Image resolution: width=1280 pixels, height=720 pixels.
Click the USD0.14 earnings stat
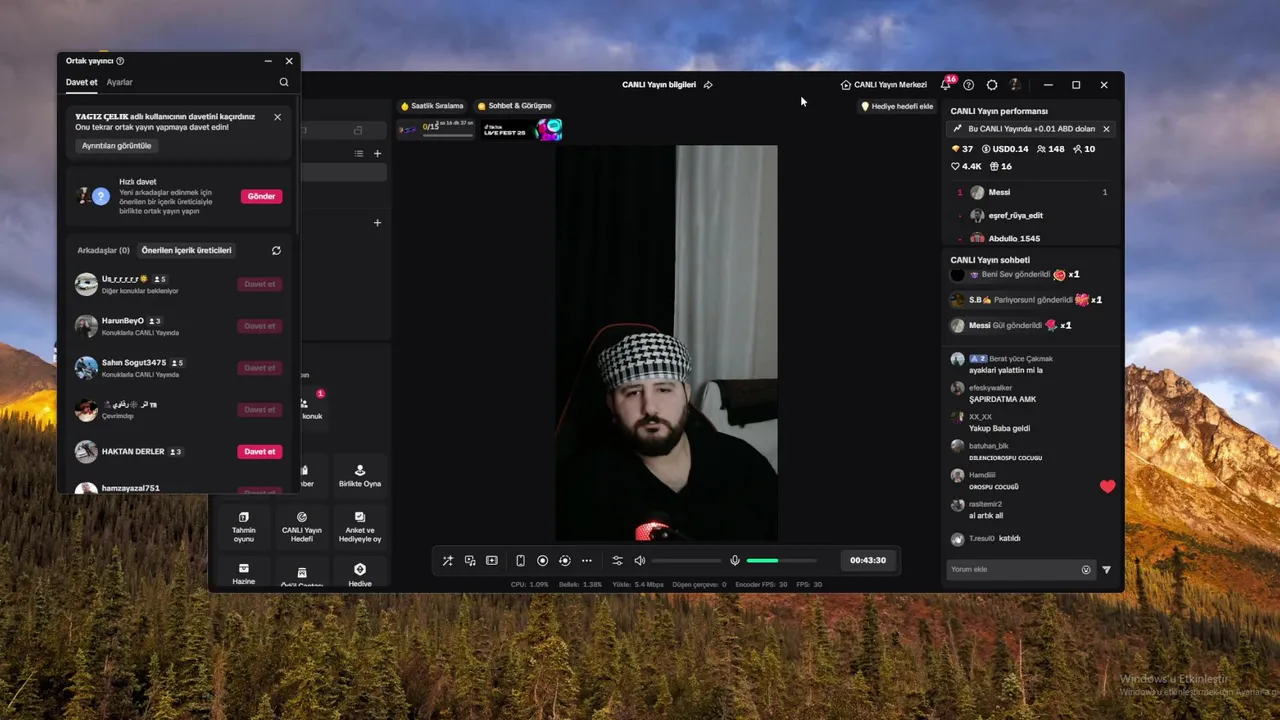tap(1005, 149)
